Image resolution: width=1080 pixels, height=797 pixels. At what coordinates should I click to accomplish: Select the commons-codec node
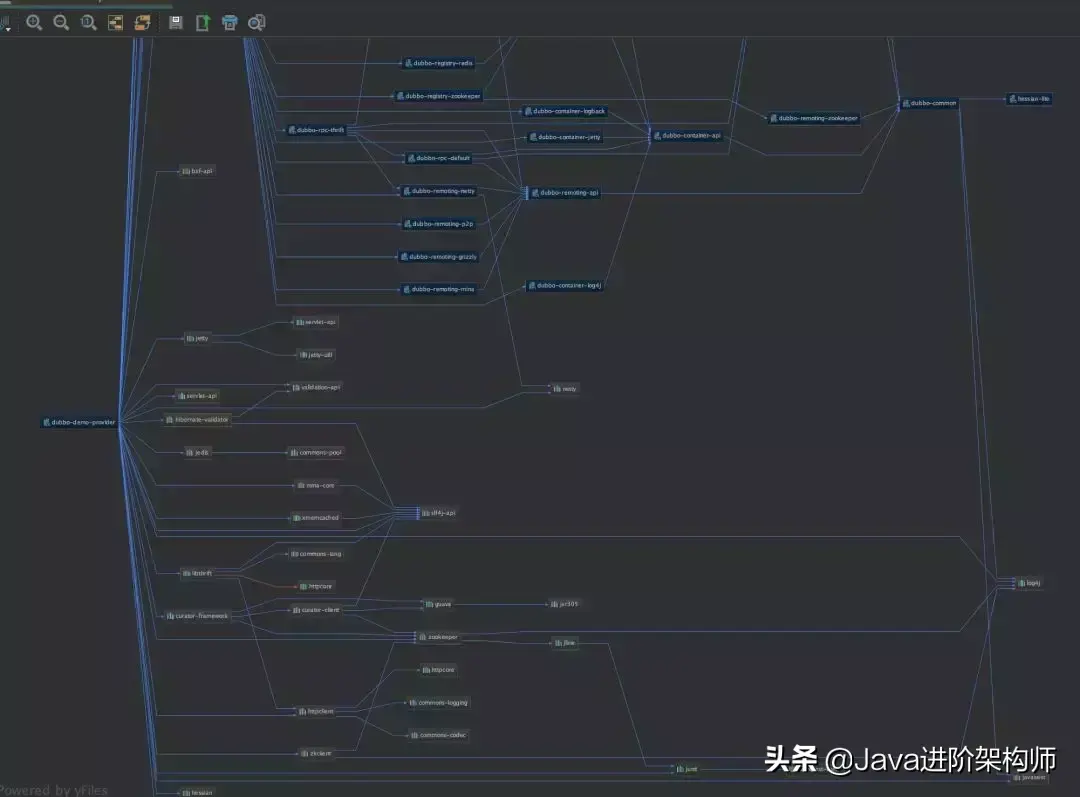[x=439, y=735]
